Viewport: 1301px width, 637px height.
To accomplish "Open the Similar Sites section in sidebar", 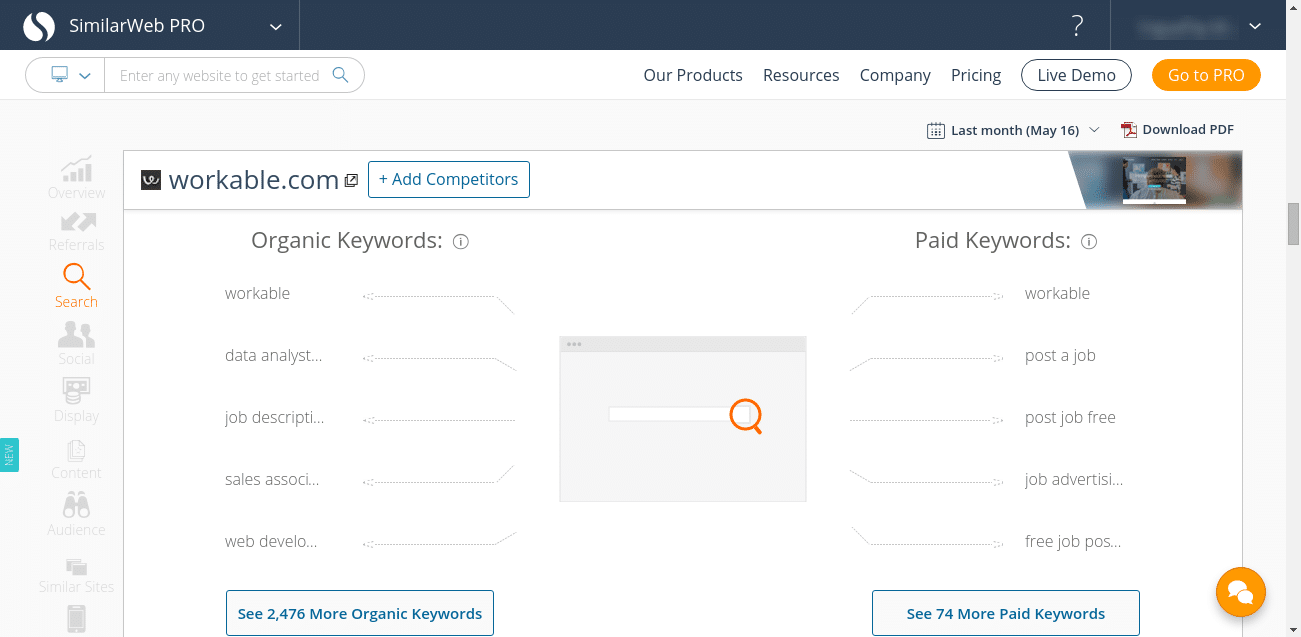I will [76, 575].
